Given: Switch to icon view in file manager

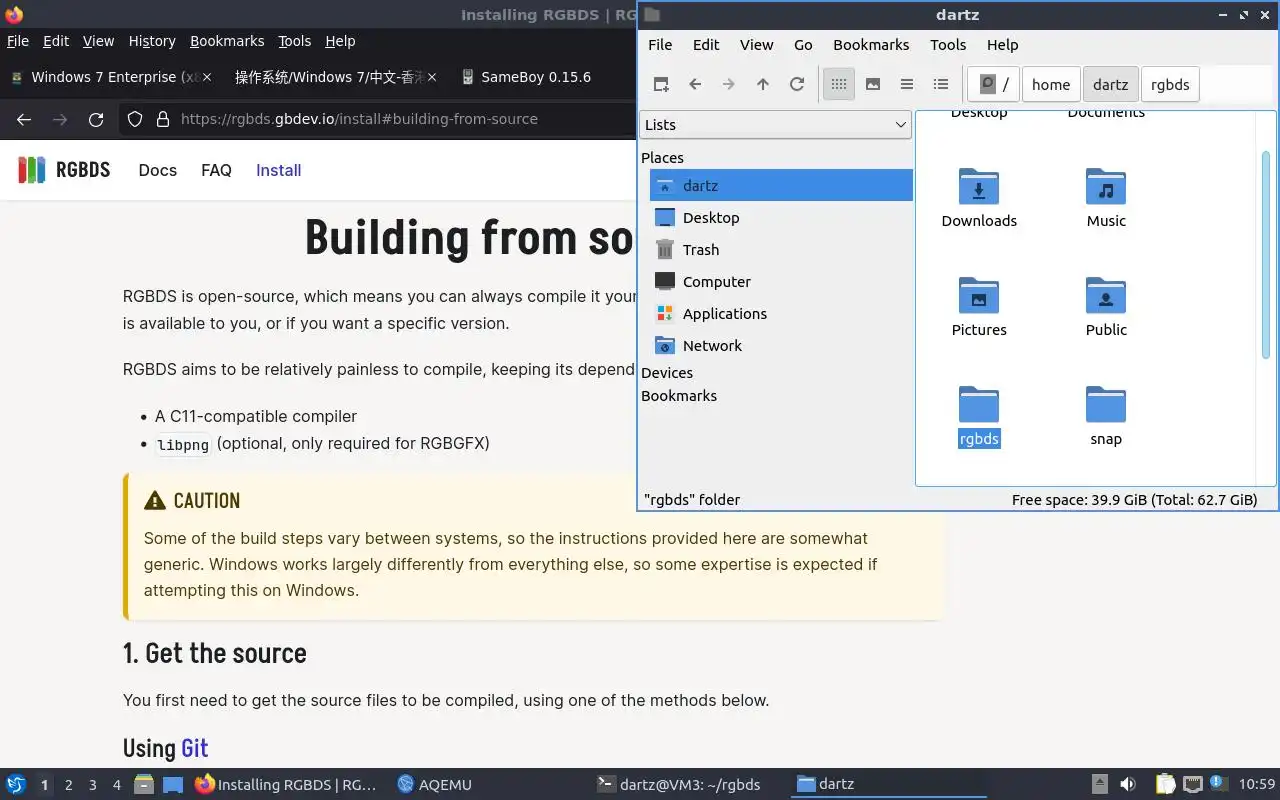Looking at the screenshot, I should point(839,84).
